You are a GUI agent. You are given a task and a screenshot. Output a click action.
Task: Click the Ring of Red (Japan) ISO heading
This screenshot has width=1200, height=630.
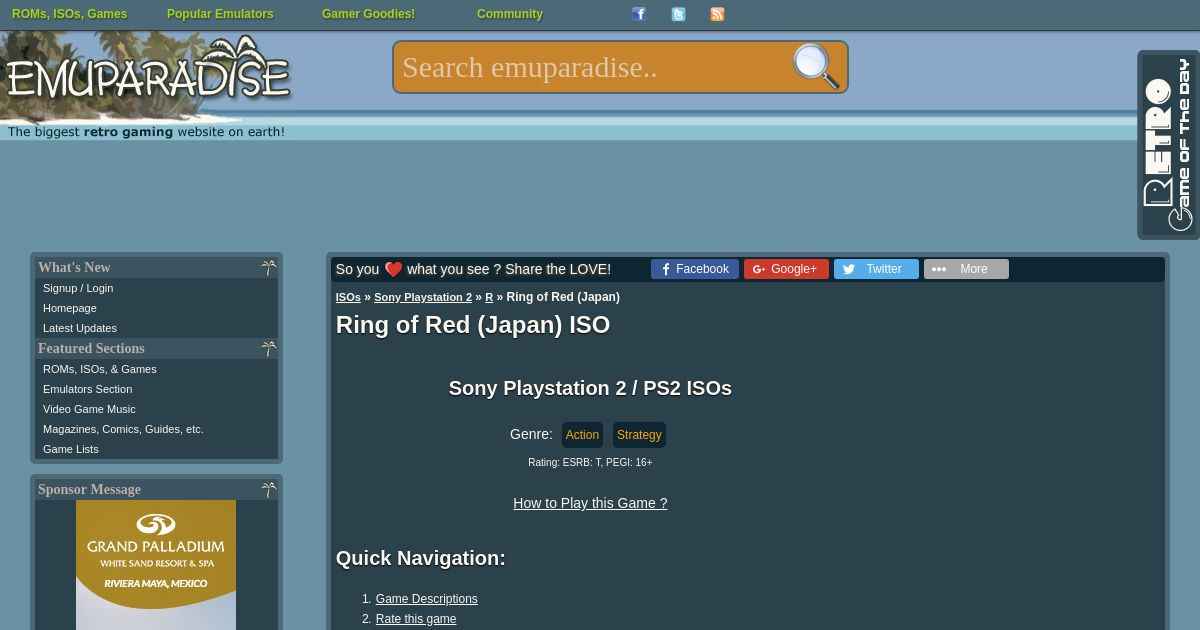click(x=473, y=325)
